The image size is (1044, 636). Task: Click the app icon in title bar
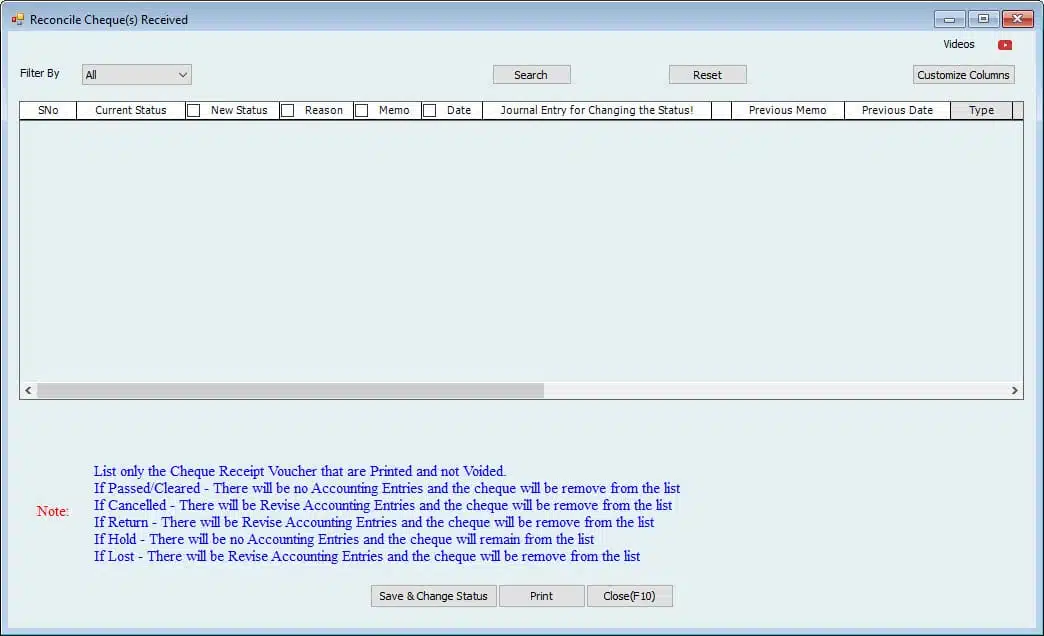(x=17, y=20)
